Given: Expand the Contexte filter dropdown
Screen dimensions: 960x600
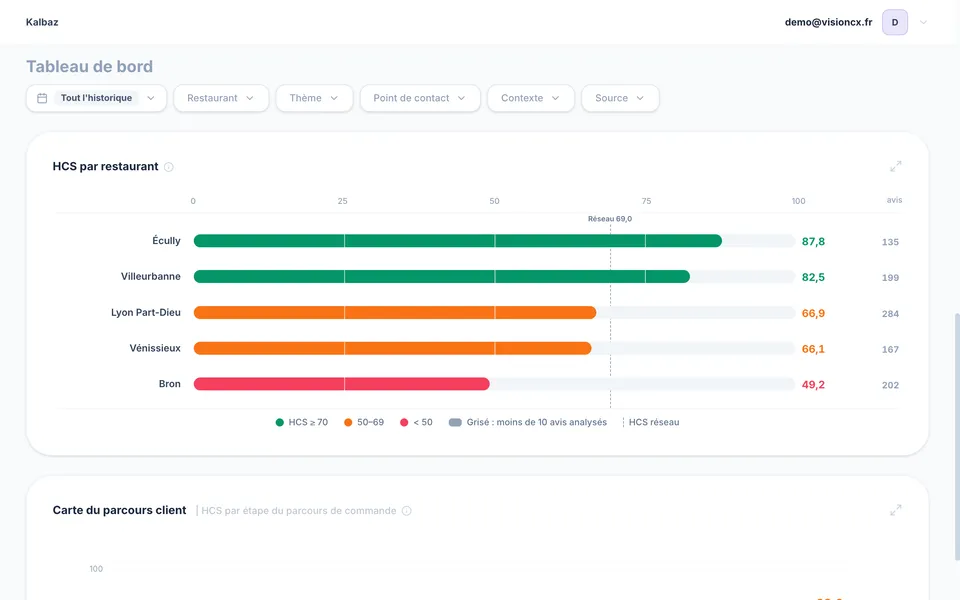Looking at the screenshot, I should 531,98.
